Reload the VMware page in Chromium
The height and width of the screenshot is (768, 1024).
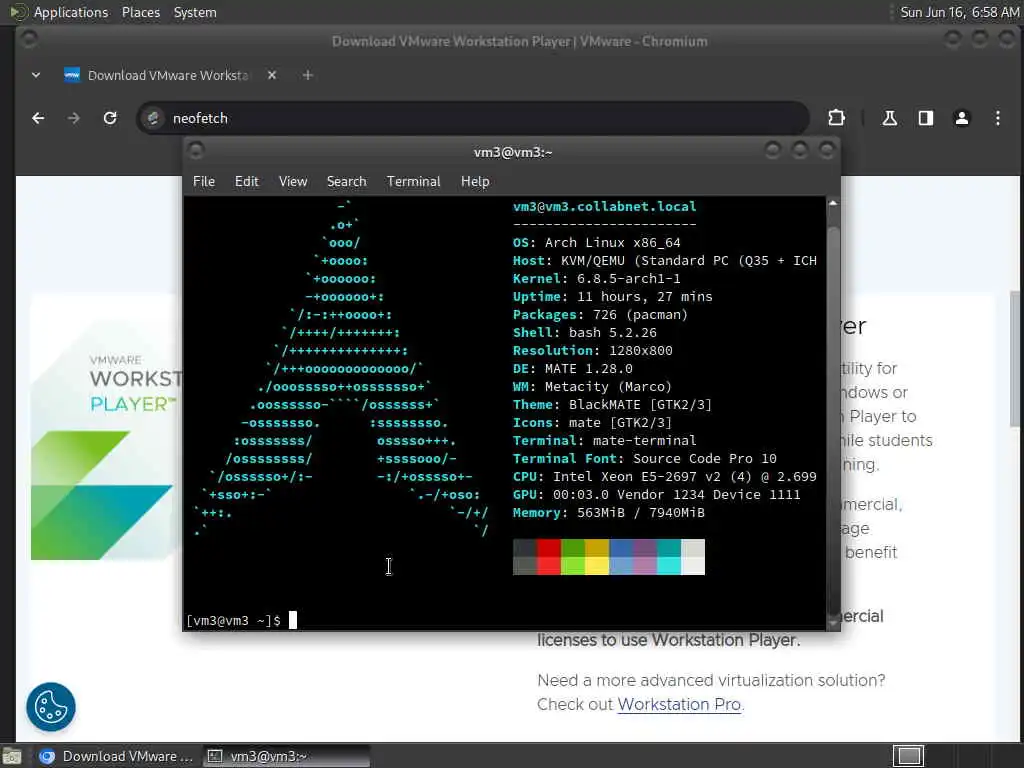click(110, 118)
